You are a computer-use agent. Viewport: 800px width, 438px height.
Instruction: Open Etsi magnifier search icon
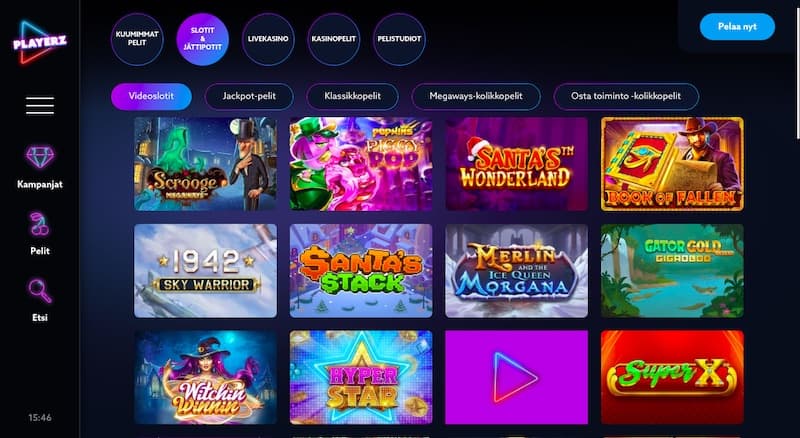pos(40,291)
